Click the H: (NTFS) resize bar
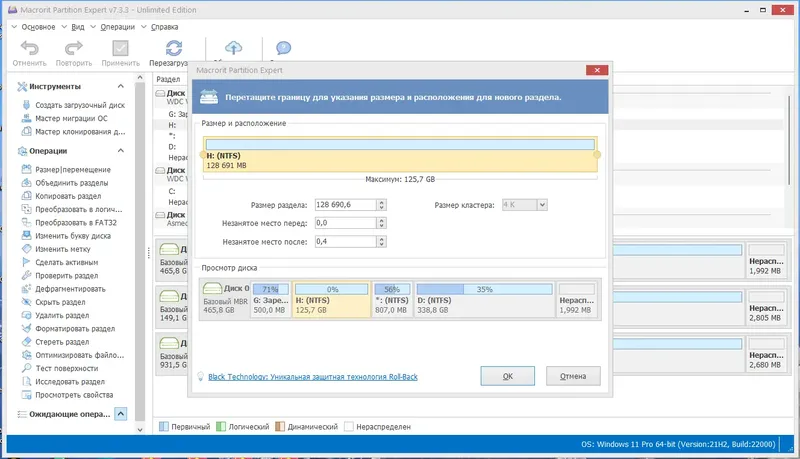The width and height of the screenshot is (800, 459). (400, 154)
